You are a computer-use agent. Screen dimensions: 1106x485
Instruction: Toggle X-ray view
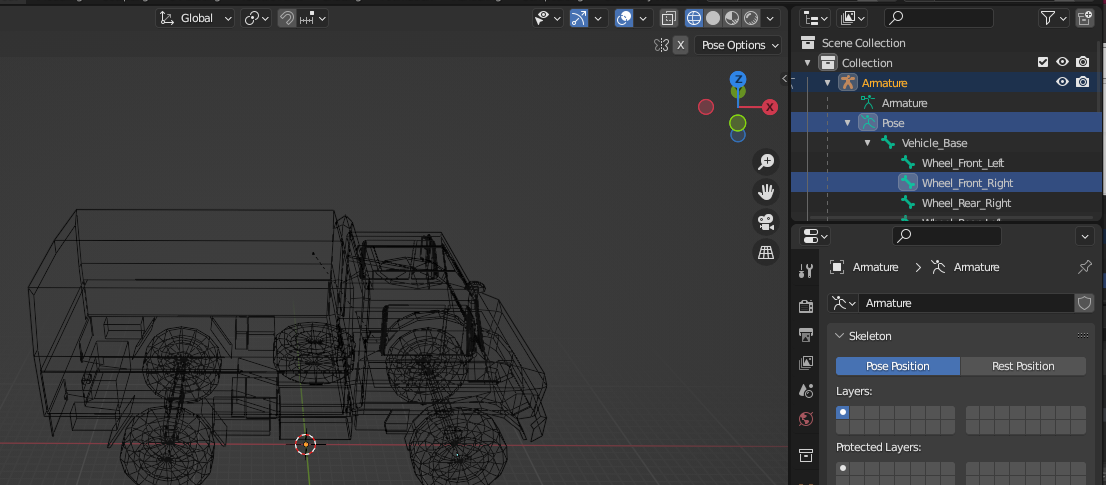click(x=669, y=18)
